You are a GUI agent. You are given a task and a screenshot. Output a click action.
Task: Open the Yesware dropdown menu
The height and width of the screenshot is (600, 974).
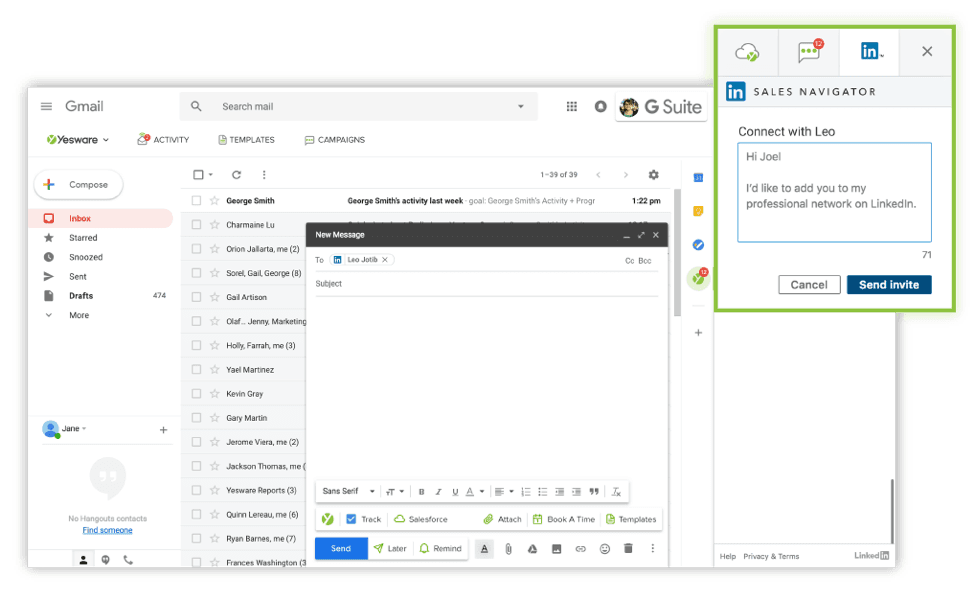(x=78, y=140)
